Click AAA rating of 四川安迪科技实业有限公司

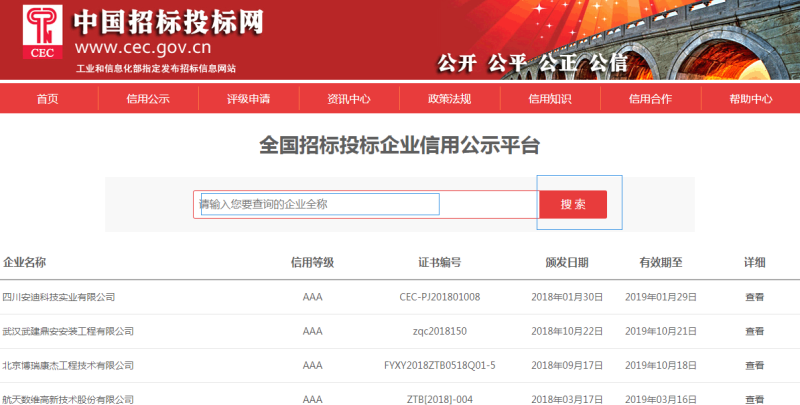312,297
